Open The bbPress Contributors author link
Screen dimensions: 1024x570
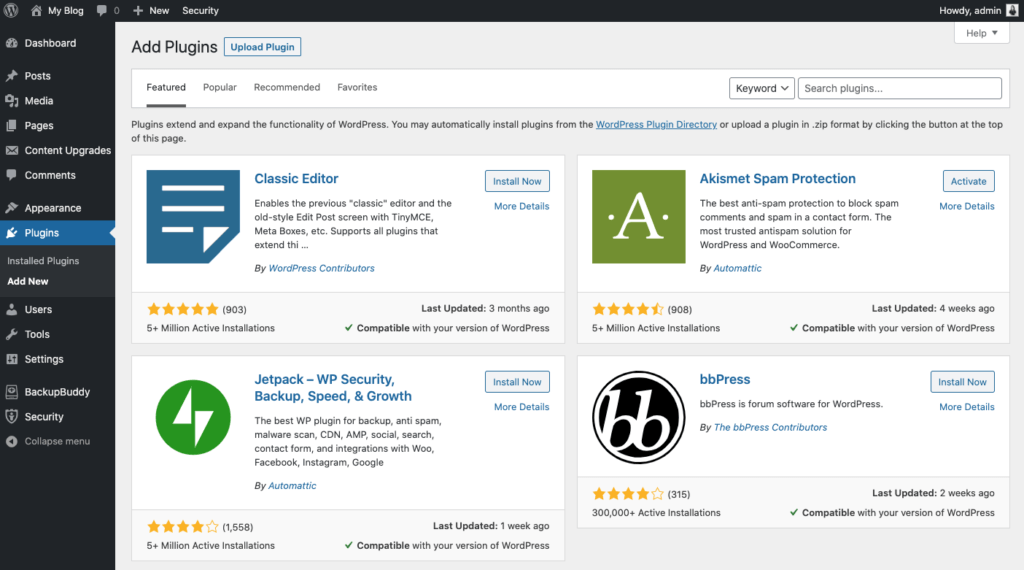click(770, 428)
